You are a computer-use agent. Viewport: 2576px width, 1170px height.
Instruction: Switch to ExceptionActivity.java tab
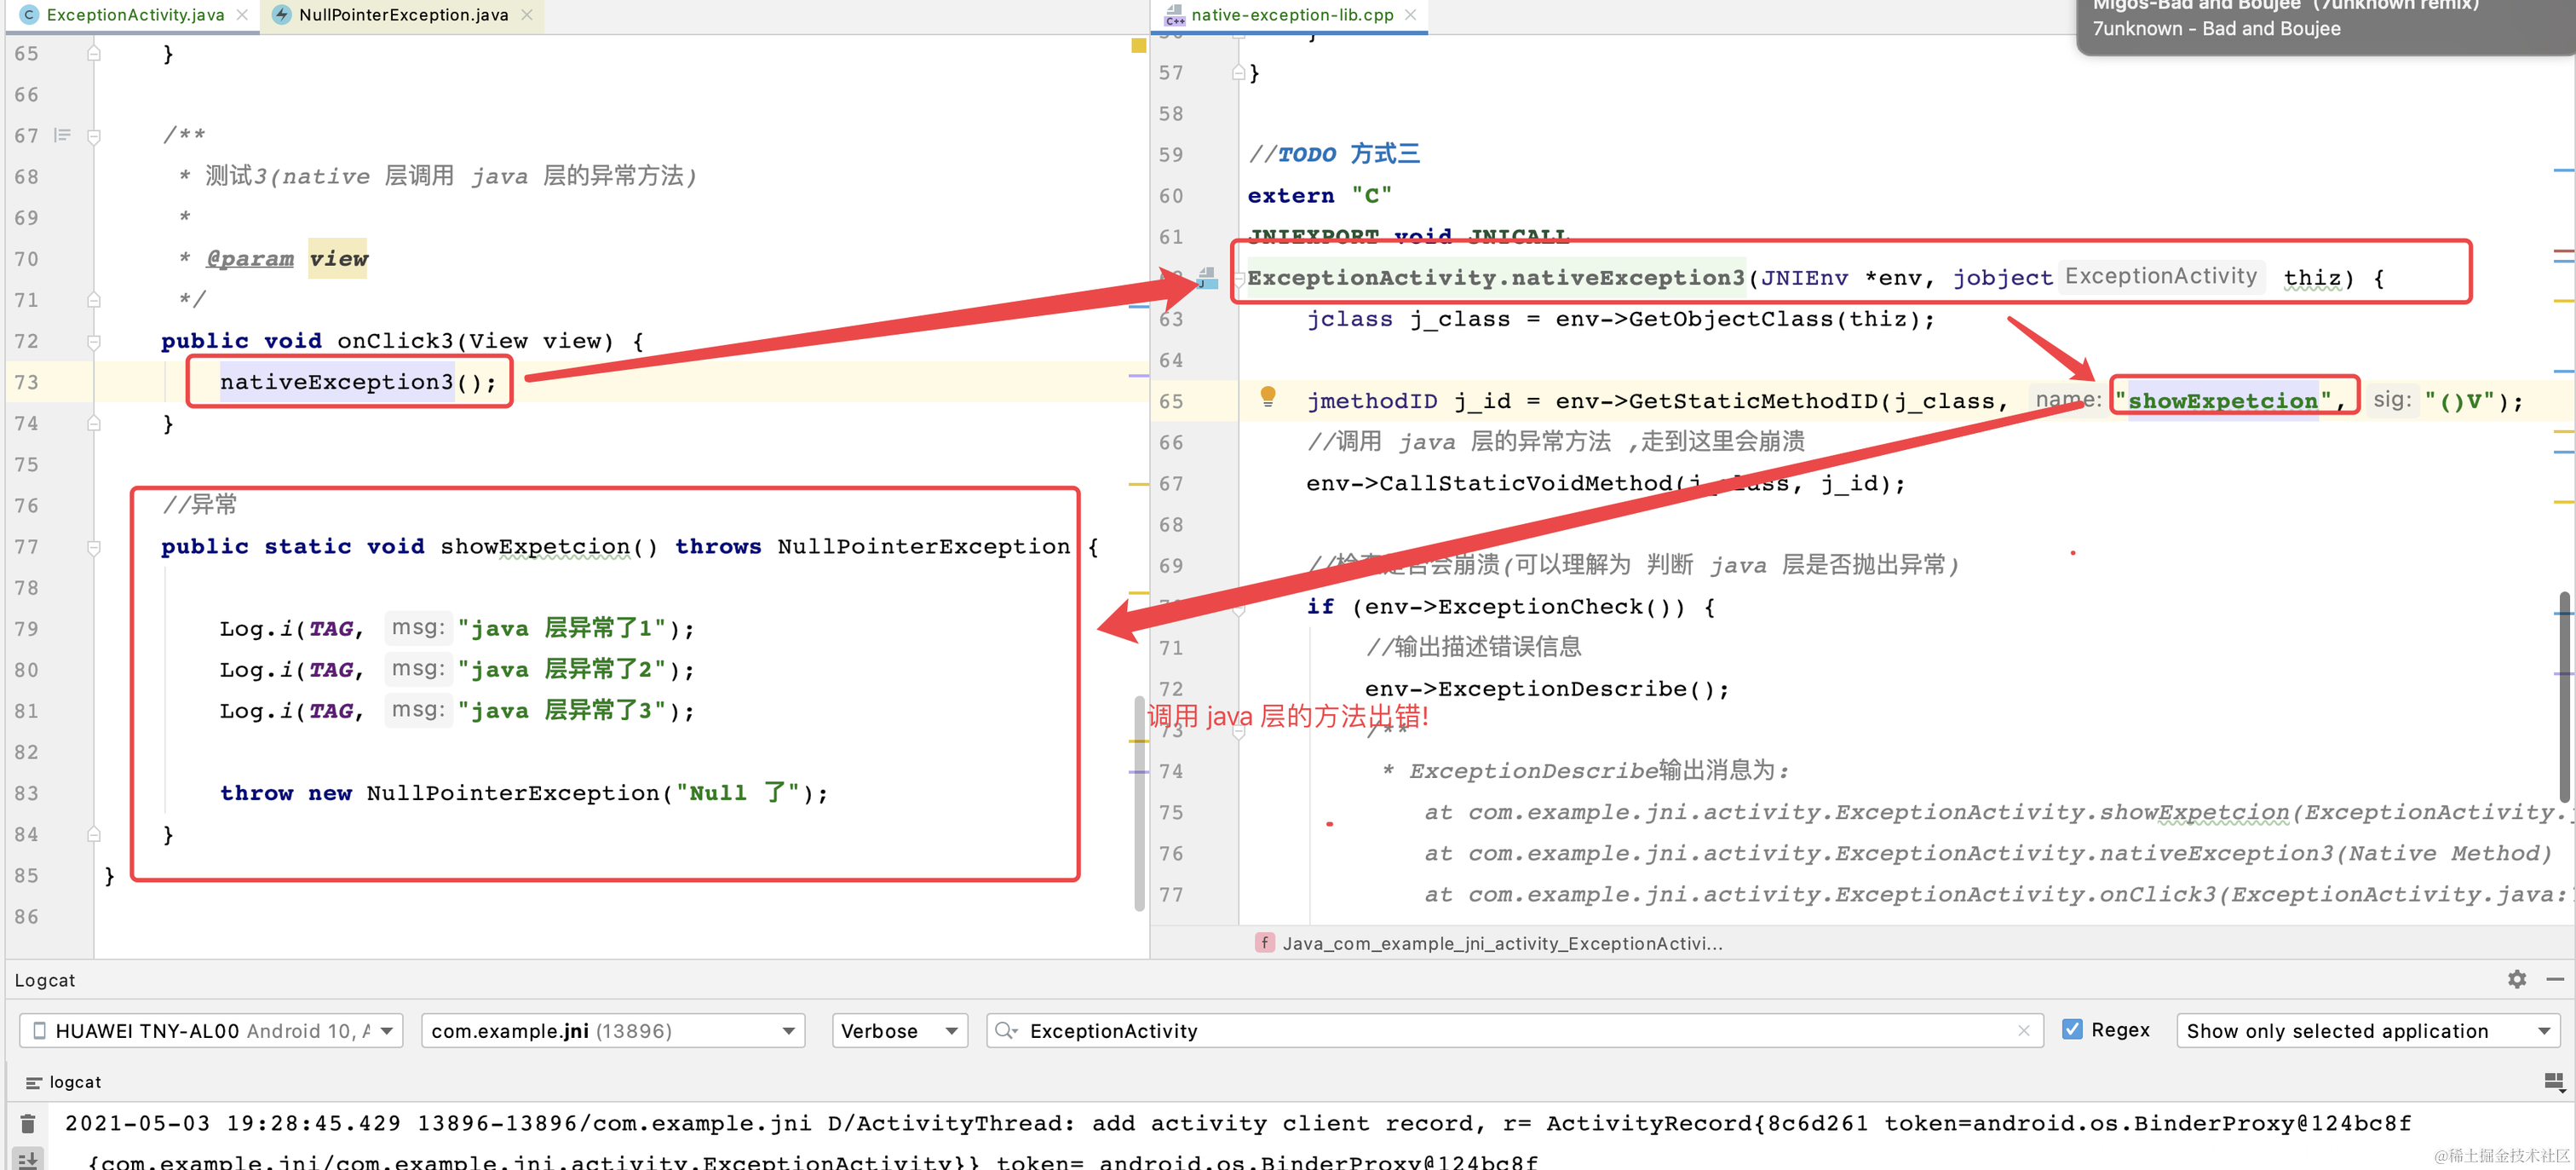click(135, 15)
